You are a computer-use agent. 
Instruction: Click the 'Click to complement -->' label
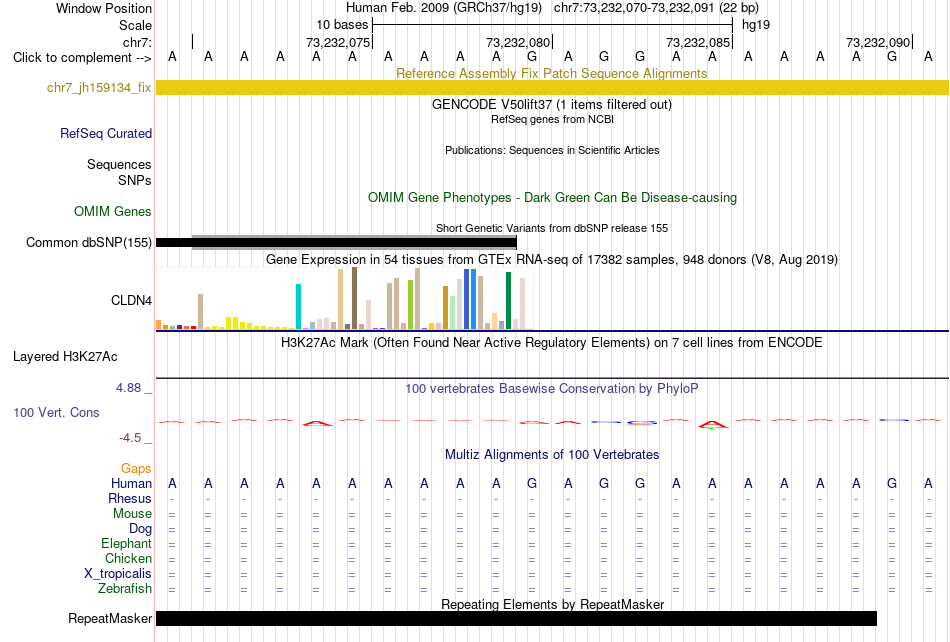(x=82, y=58)
